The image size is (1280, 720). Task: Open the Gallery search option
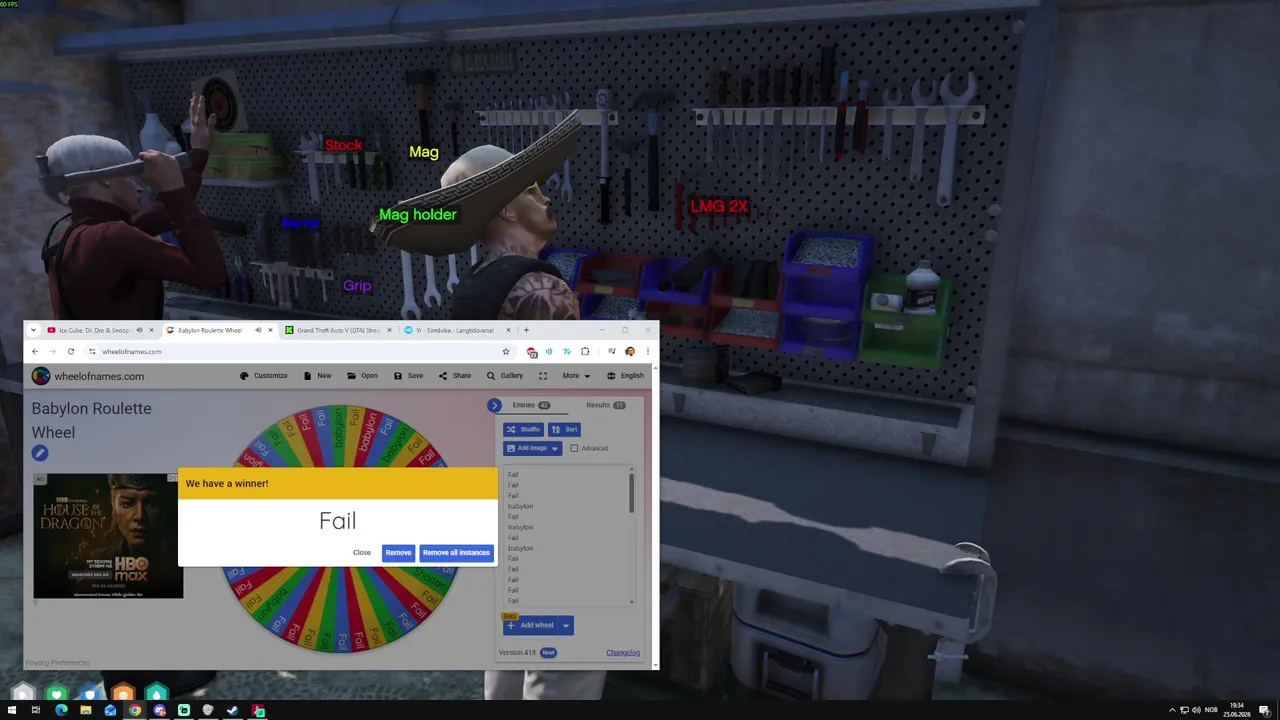click(x=505, y=376)
